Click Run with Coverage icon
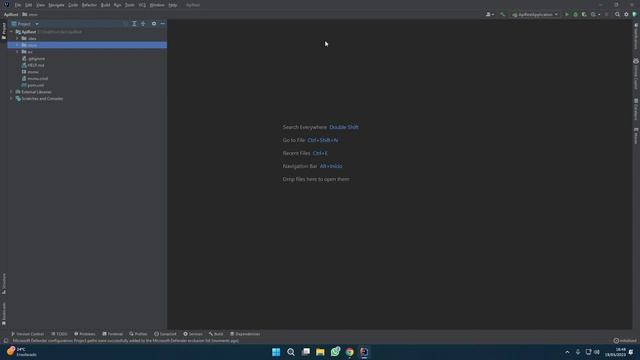Screen dimensions: 640x360 click(x=584, y=14)
